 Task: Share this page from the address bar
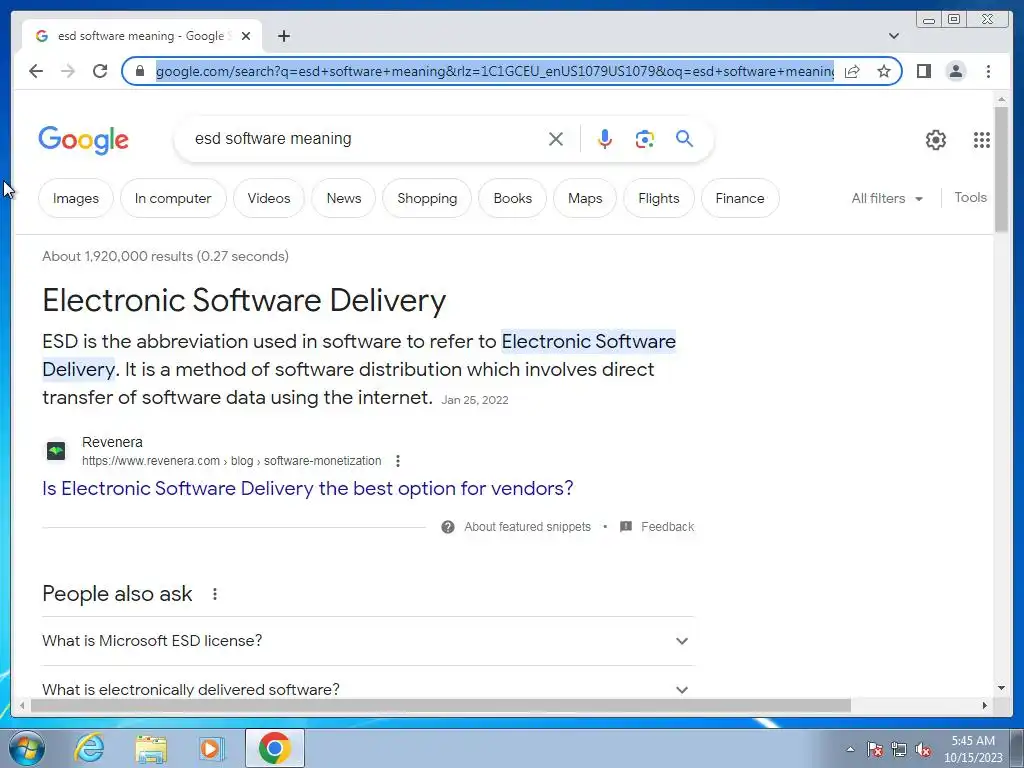pyautogui.click(x=852, y=71)
